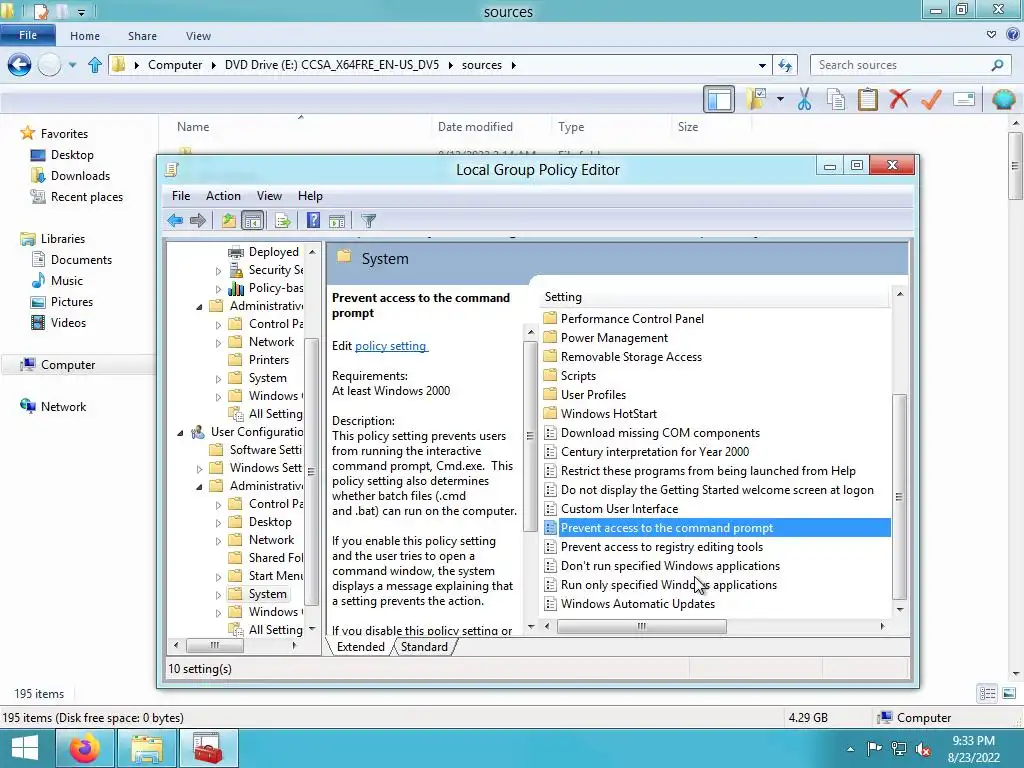This screenshot has height=768, width=1024.
Task: Click the settings list vertical scrollbar thumb
Action: (899, 496)
